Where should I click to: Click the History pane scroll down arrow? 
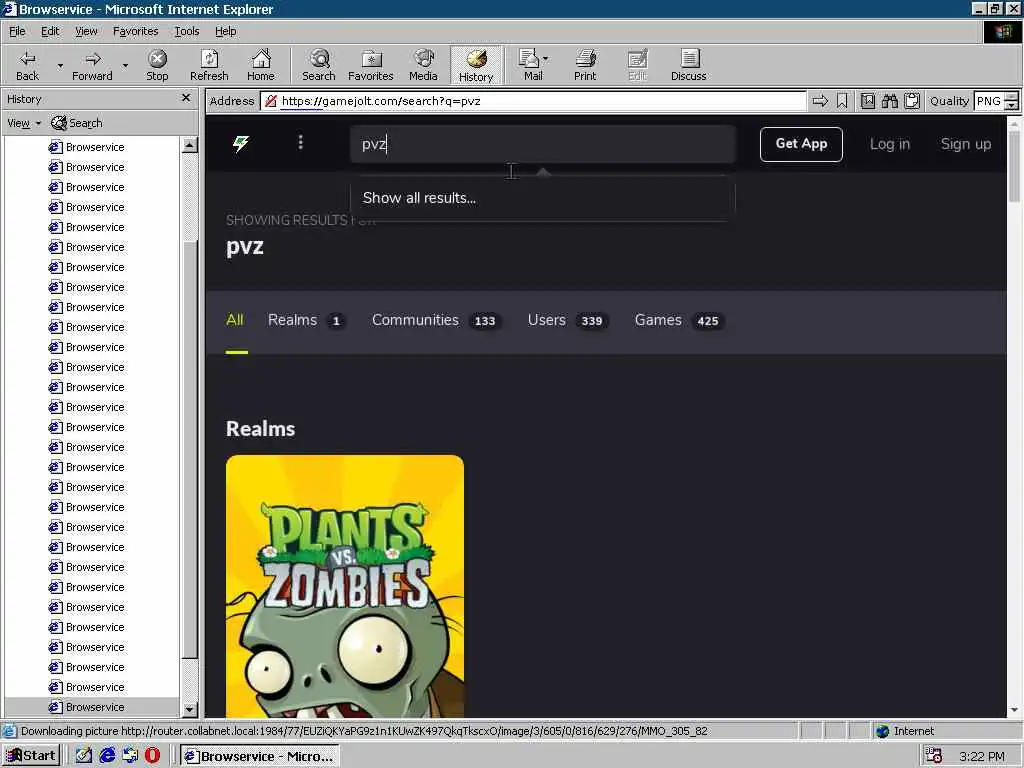coord(189,709)
